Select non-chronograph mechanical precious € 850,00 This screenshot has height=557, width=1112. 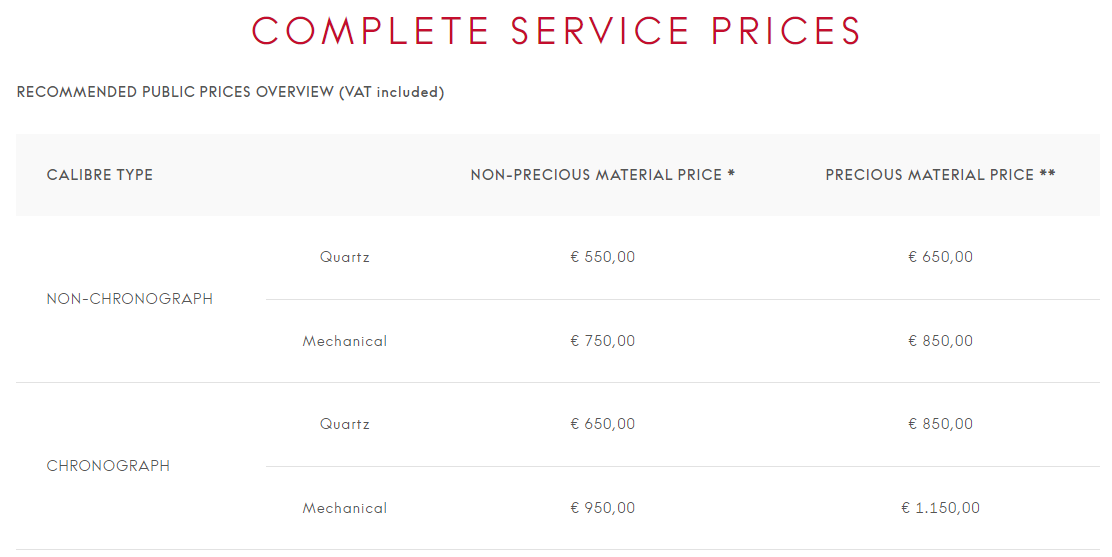[940, 341]
